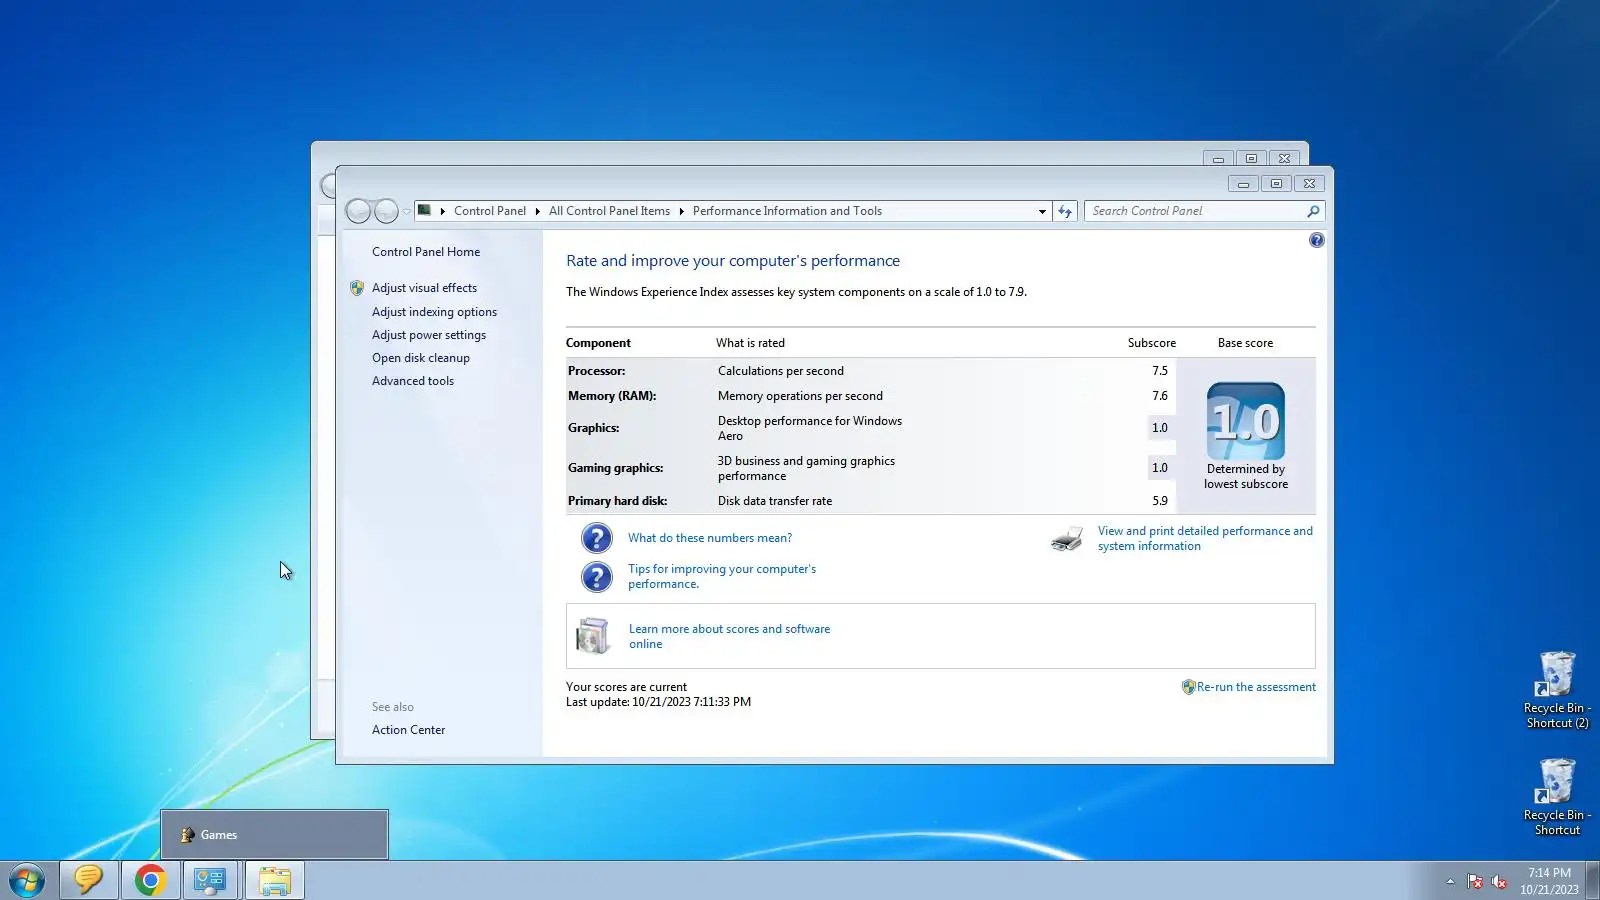This screenshot has width=1600, height=900.
Task: Launch Google Chrome from taskbar
Action: (151, 881)
